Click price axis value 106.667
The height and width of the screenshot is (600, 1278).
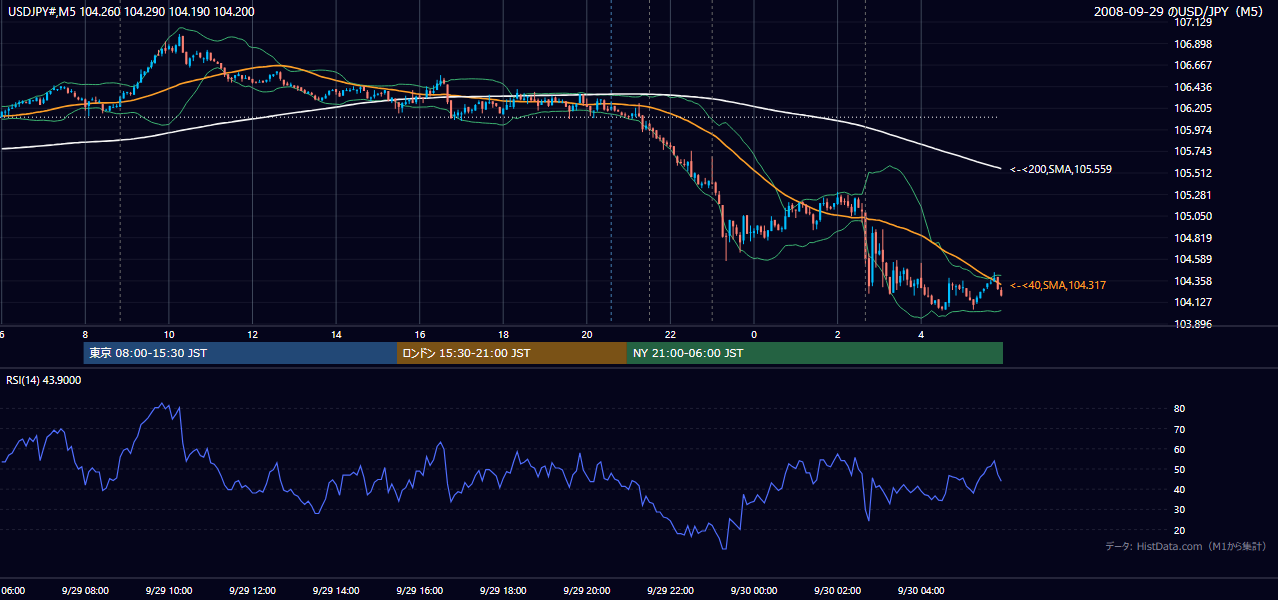pos(1193,65)
